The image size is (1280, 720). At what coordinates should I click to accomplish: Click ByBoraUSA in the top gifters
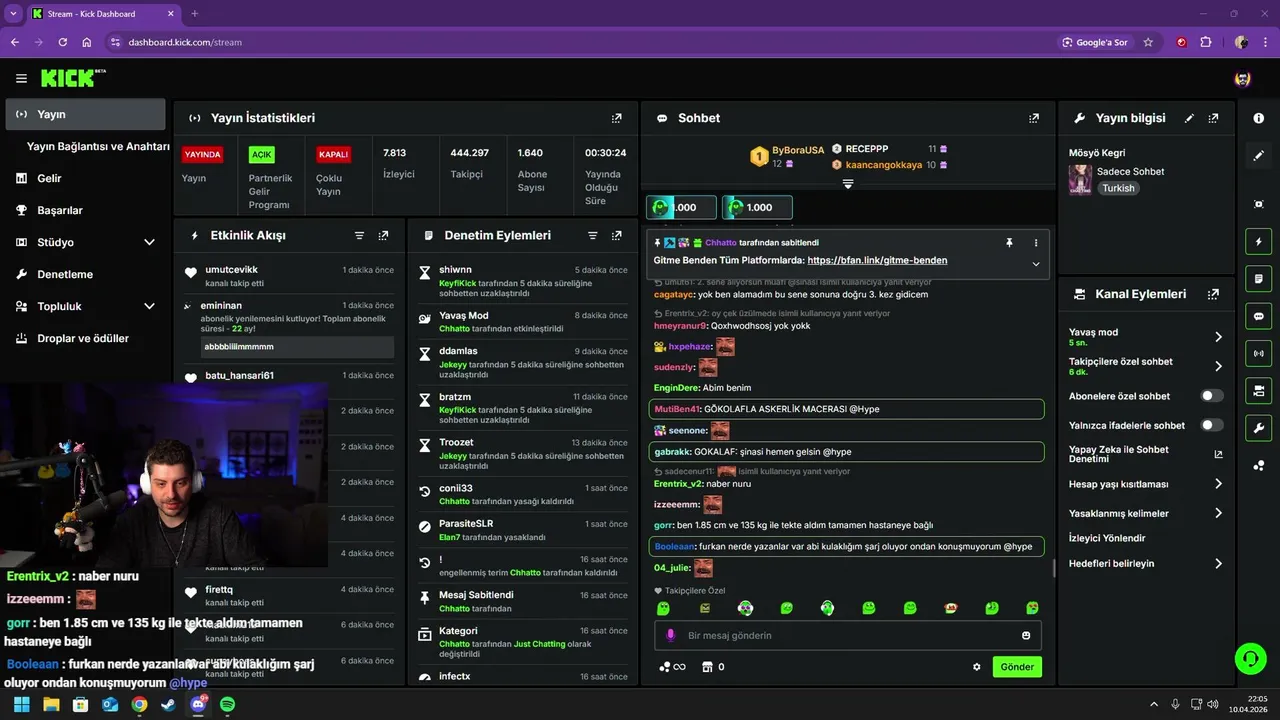tap(798, 150)
